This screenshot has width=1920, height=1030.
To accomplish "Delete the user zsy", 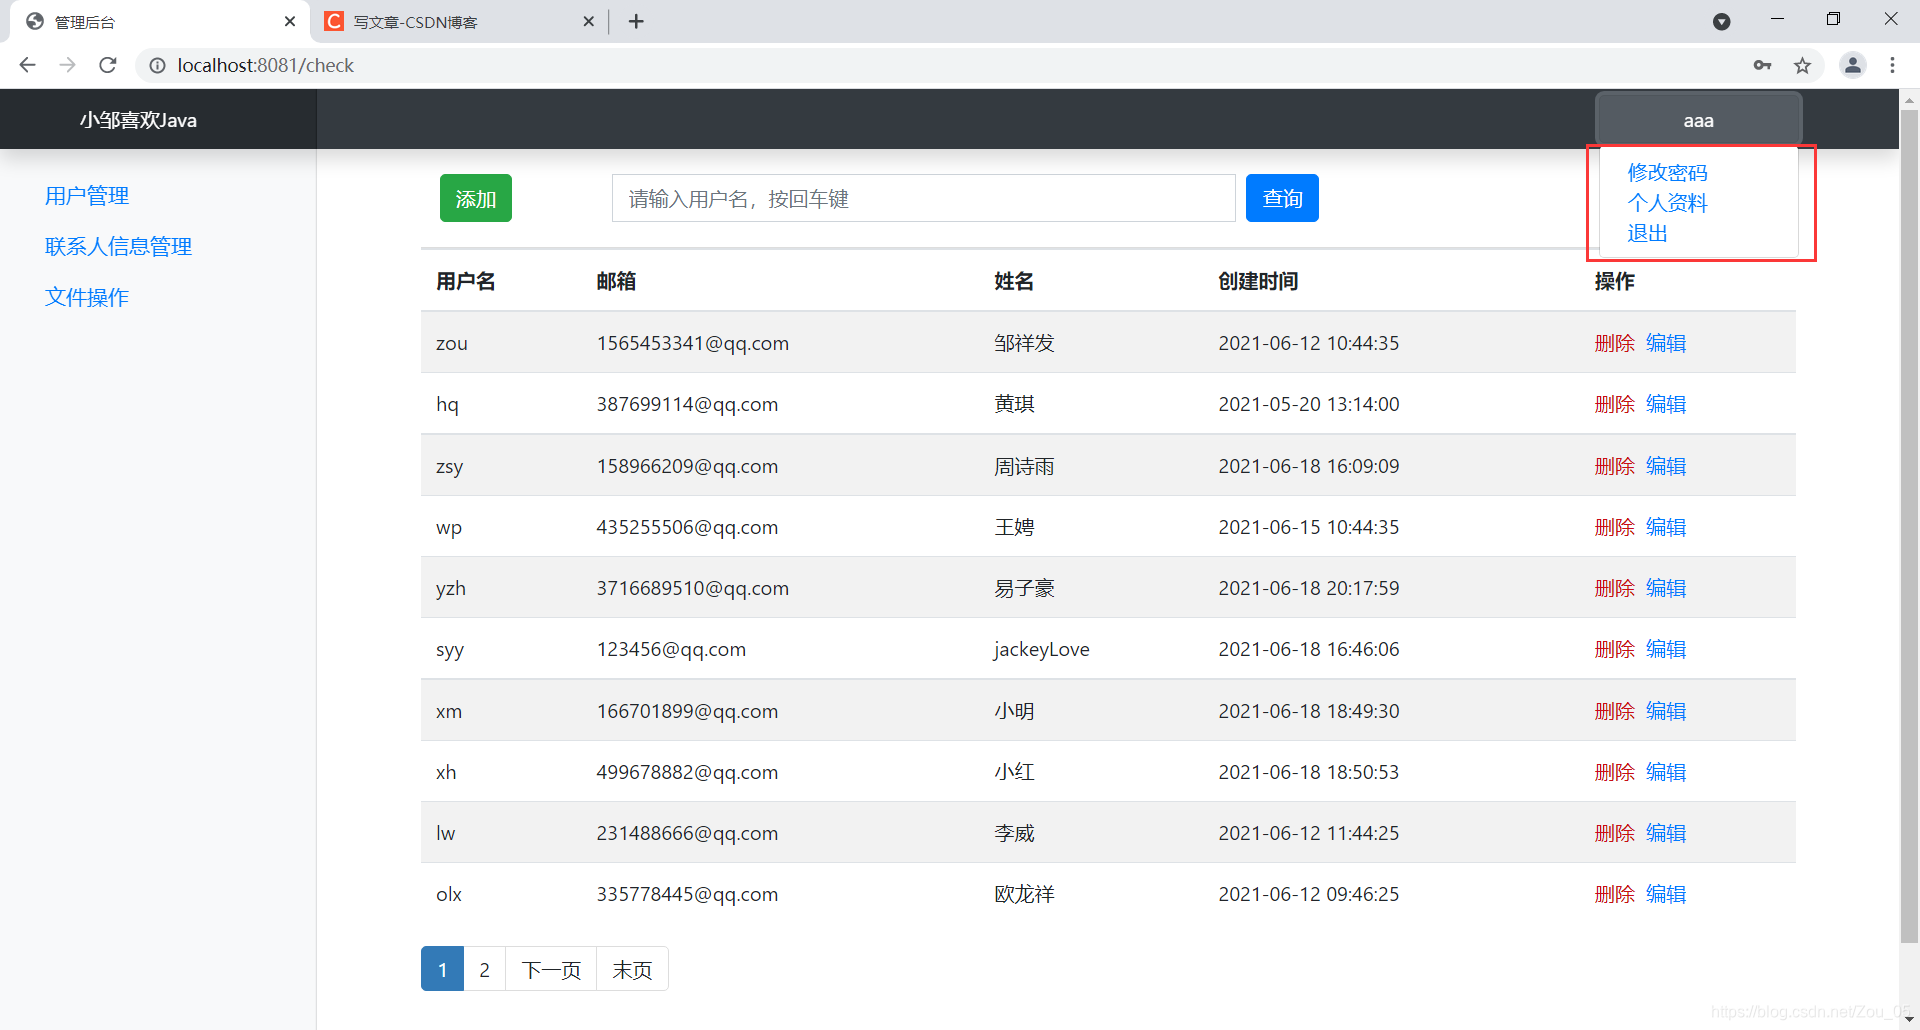I will pos(1614,466).
